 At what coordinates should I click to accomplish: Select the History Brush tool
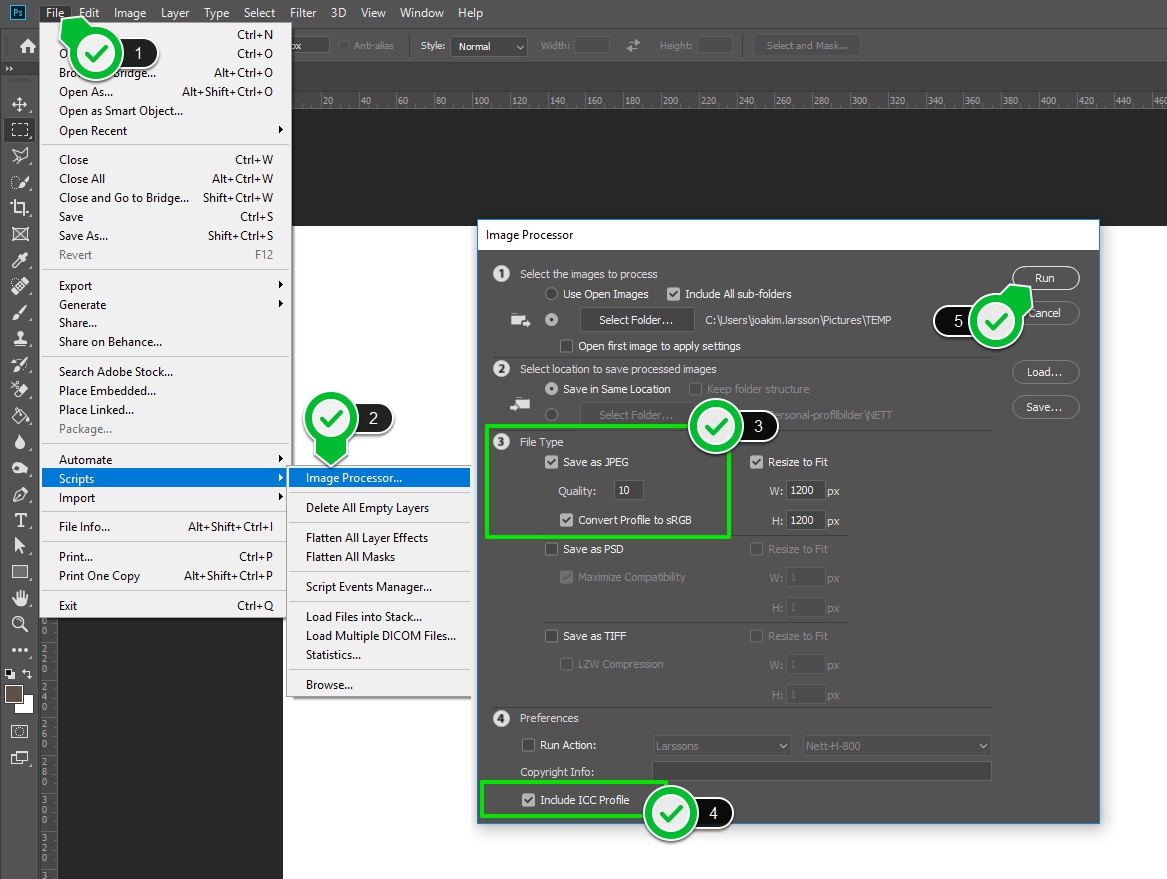pyautogui.click(x=20, y=364)
